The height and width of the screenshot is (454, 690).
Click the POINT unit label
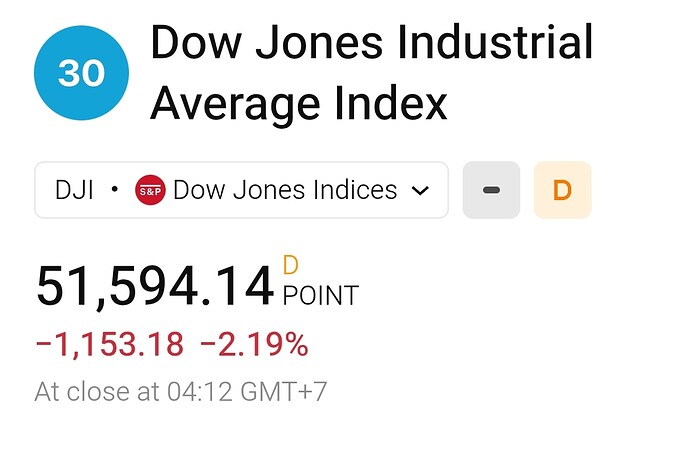(x=321, y=296)
